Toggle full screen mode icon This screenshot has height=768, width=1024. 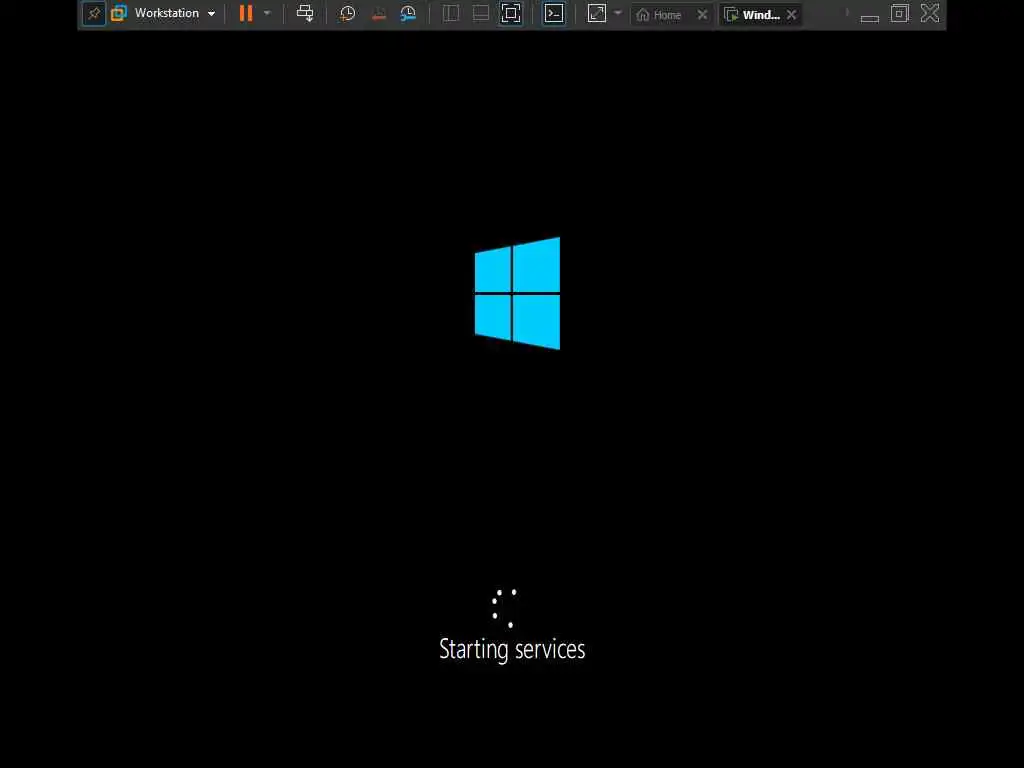click(x=511, y=14)
